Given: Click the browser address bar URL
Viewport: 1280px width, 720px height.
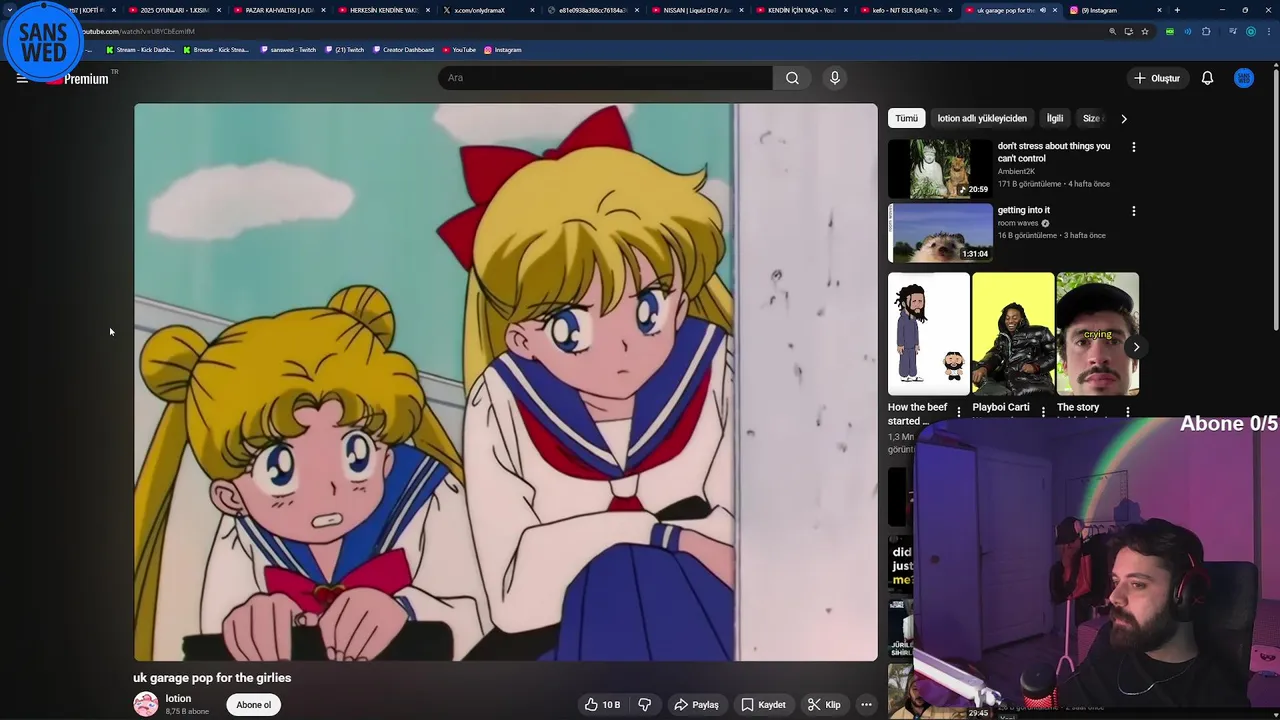Looking at the screenshot, I should click(x=138, y=32).
